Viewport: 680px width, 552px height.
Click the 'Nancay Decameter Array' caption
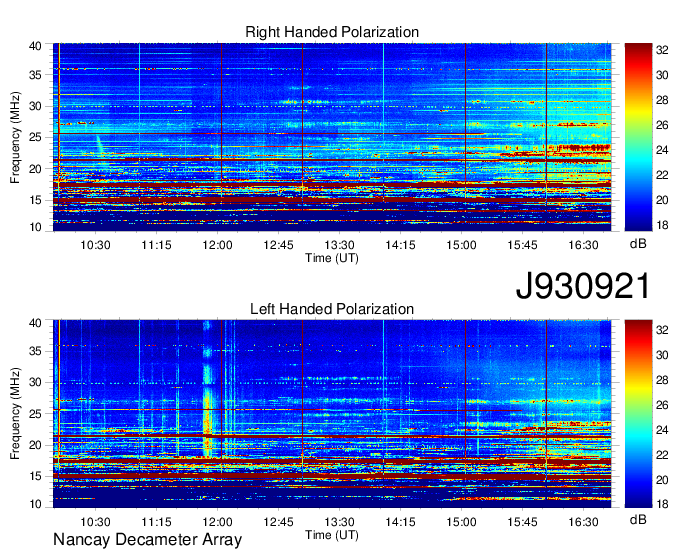[147, 539]
